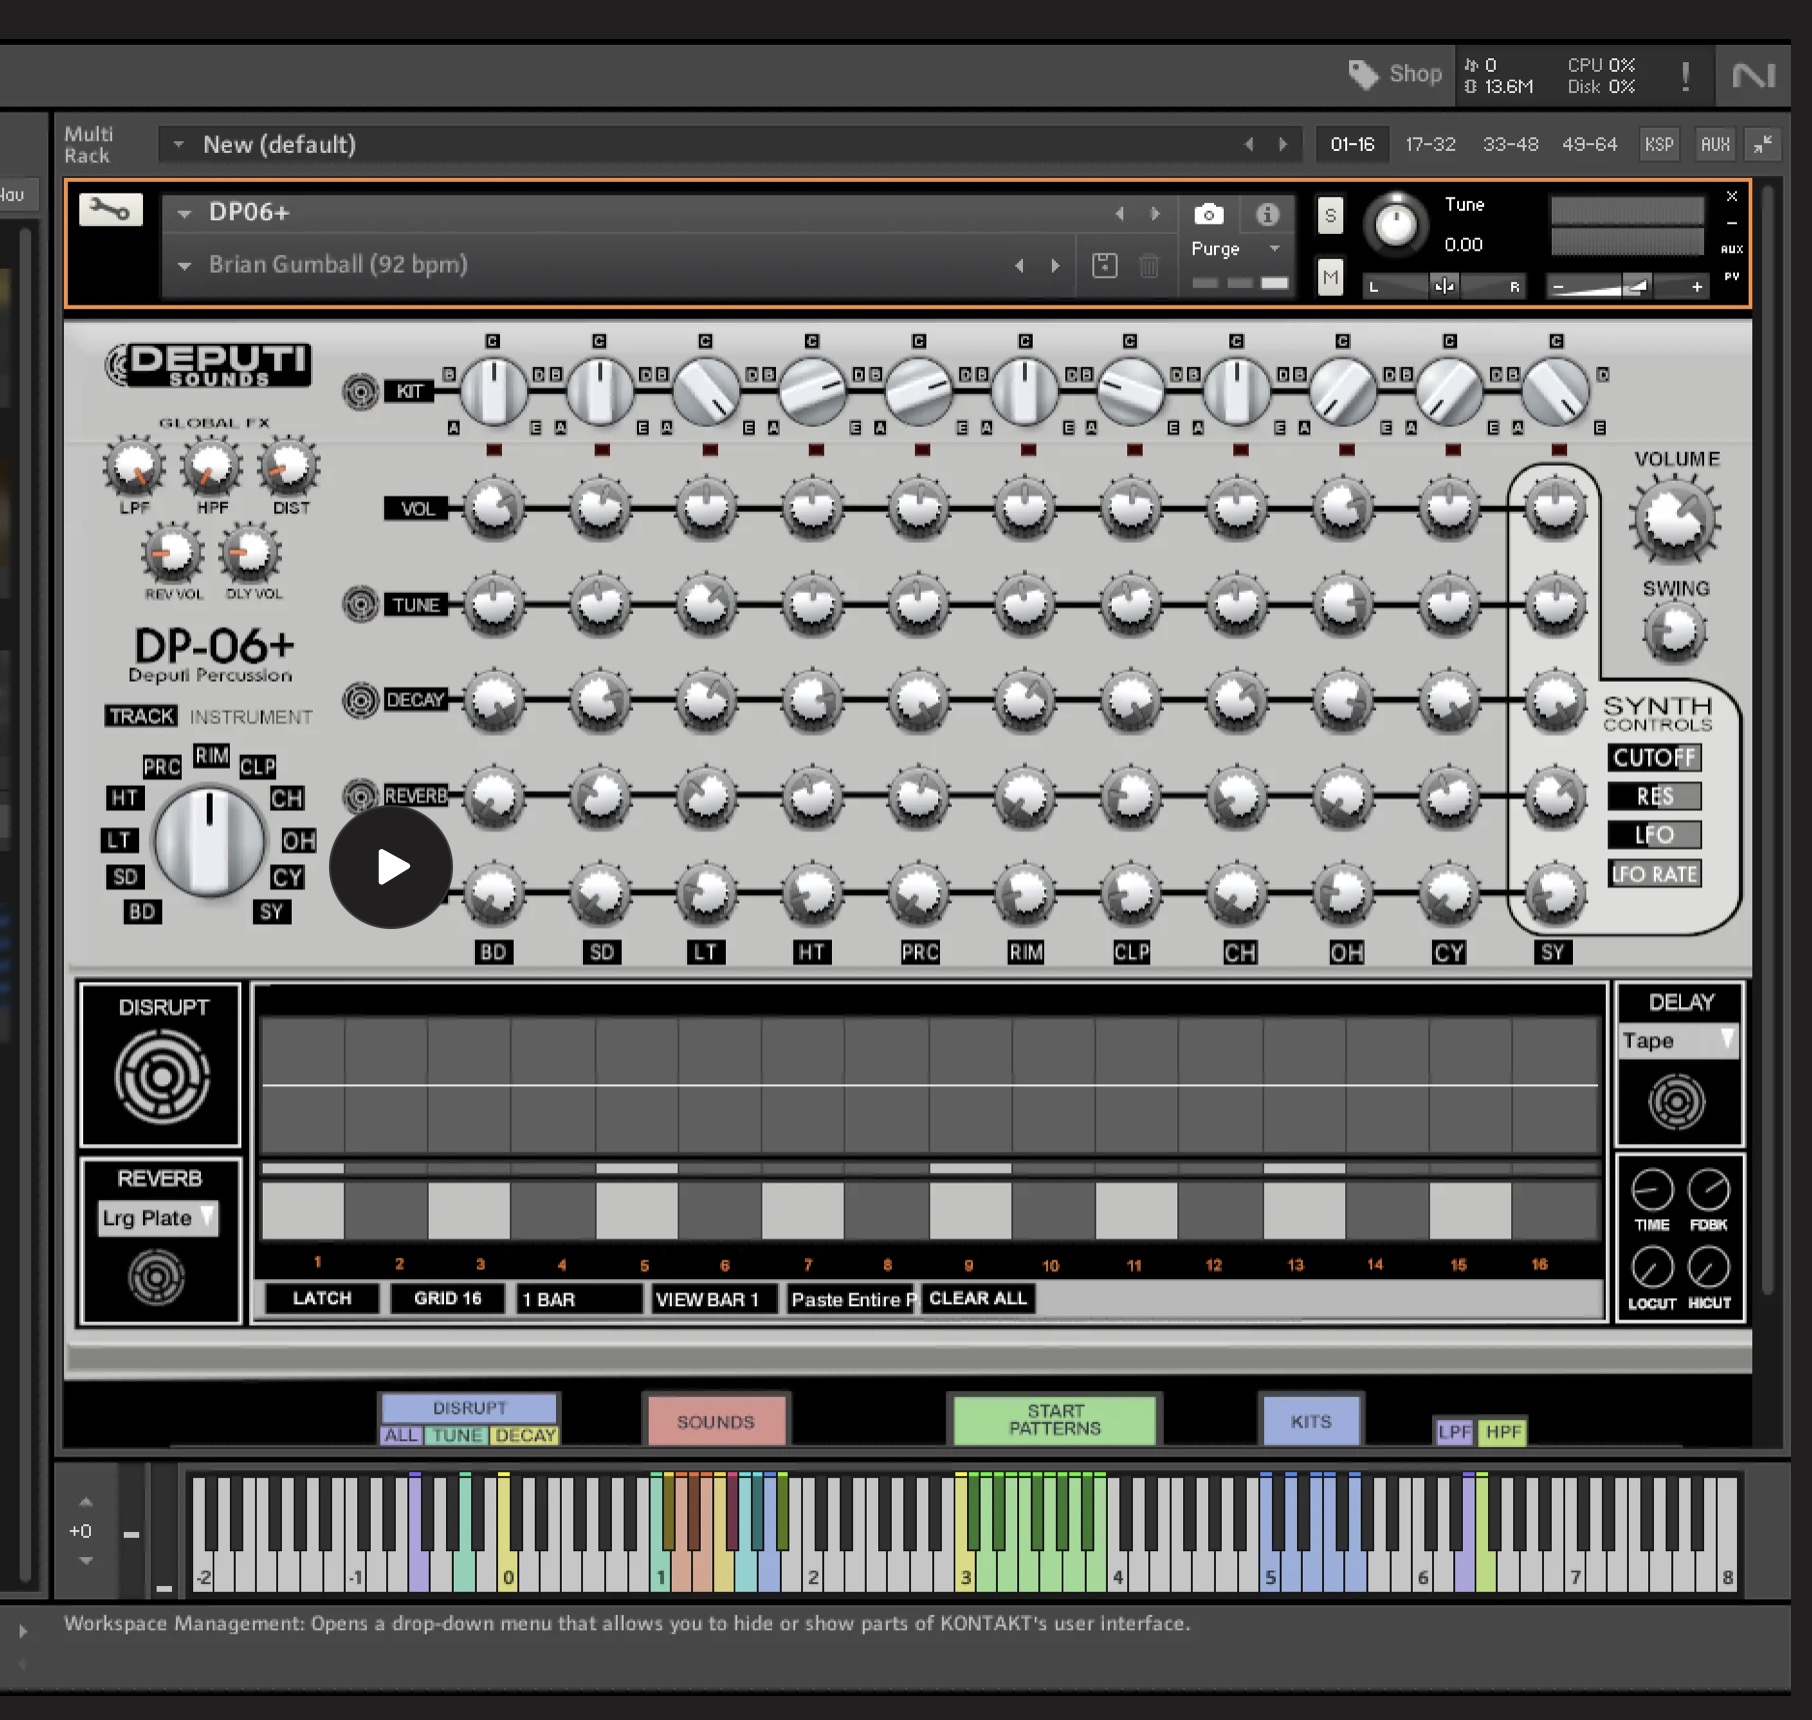The image size is (1812, 1720).
Task: Enable the LATCH button
Action: click(322, 1298)
